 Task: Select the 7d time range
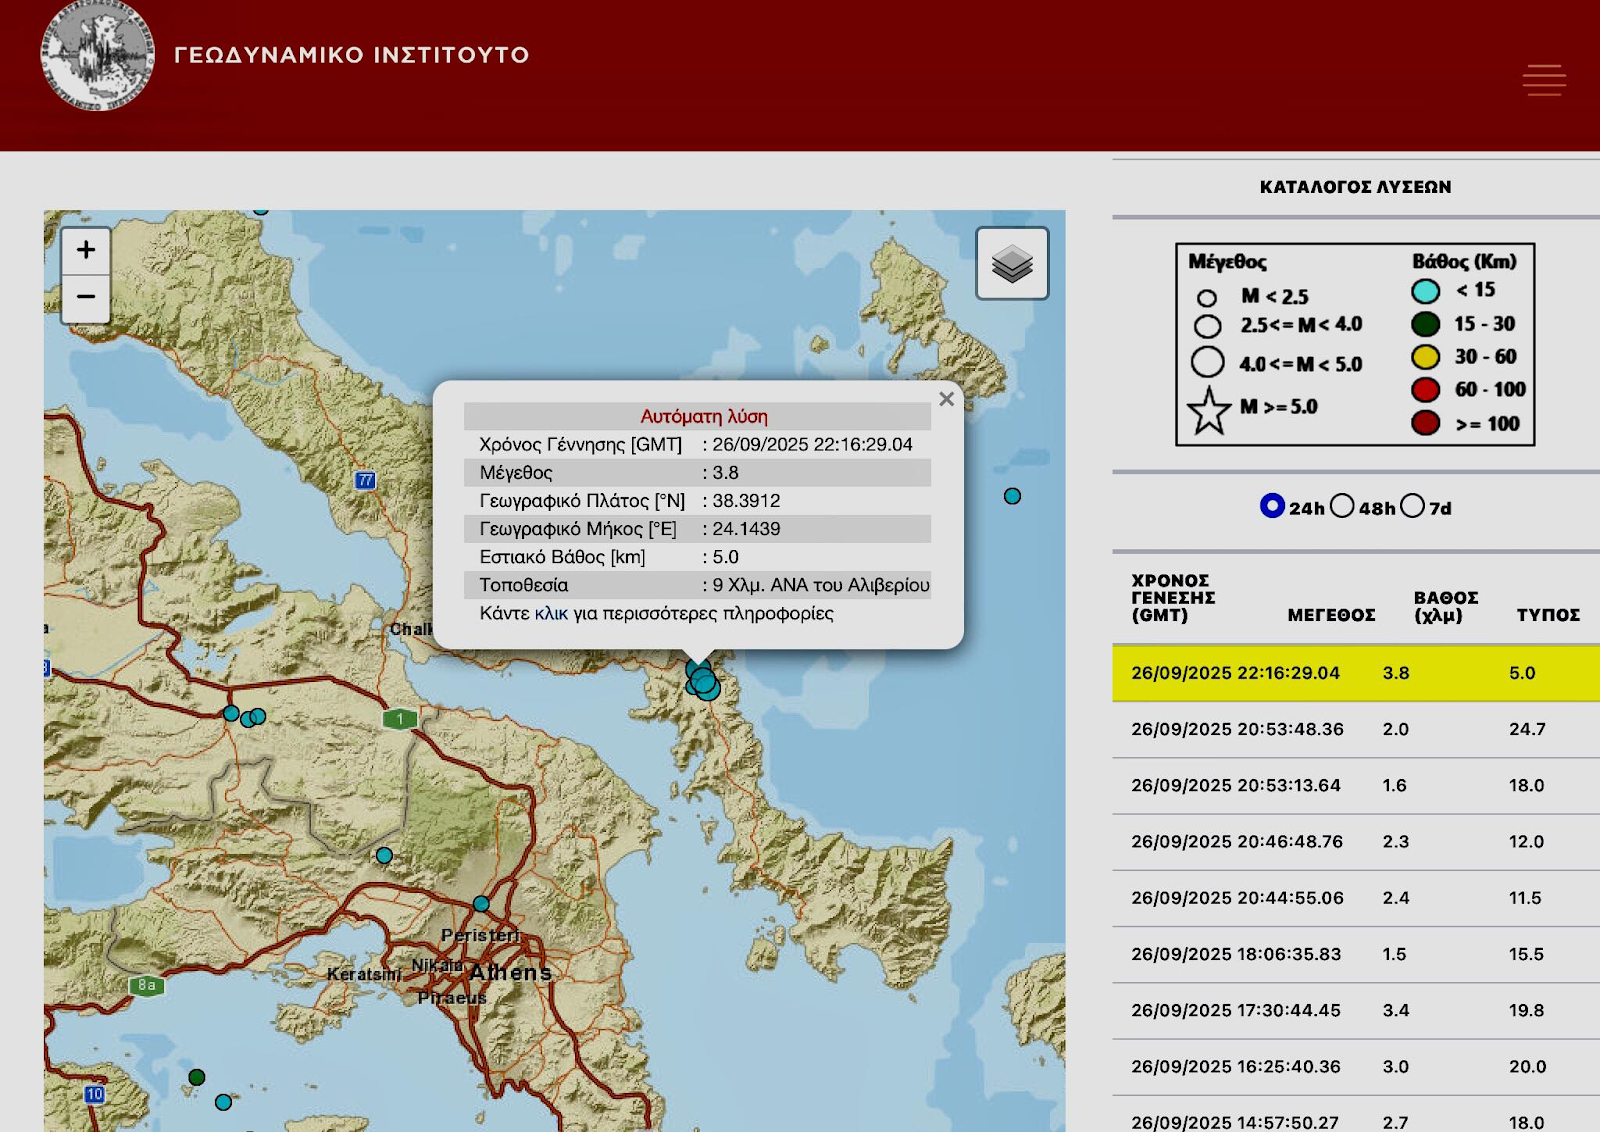(x=1412, y=506)
